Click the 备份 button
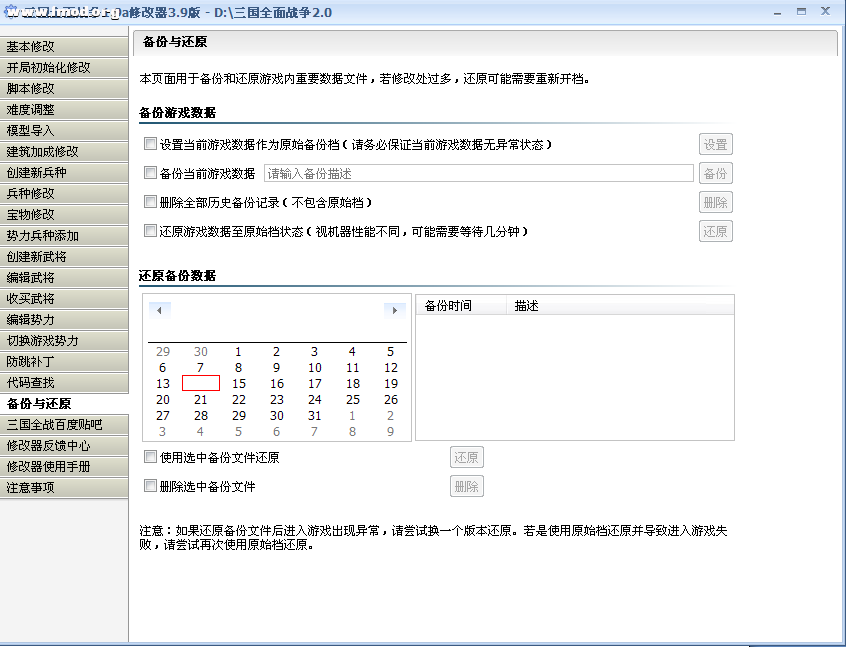This screenshot has height=647, width=846. [x=715, y=173]
